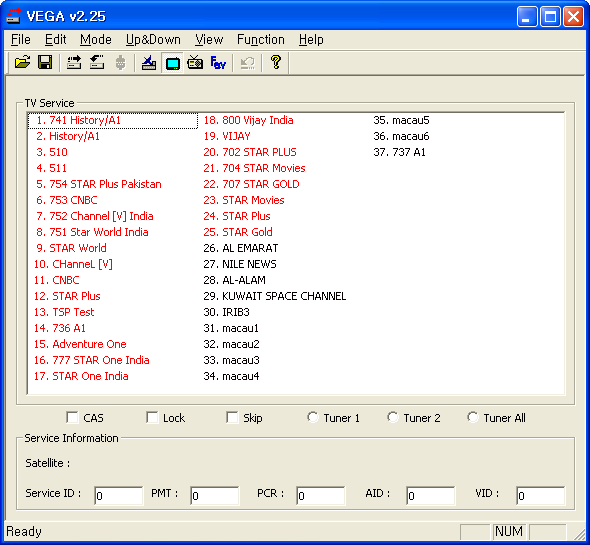Select channel 5. 754 STAR Plus Pakistan
Image resolution: width=590 pixels, height=545 pixels.
click(99, 184)
